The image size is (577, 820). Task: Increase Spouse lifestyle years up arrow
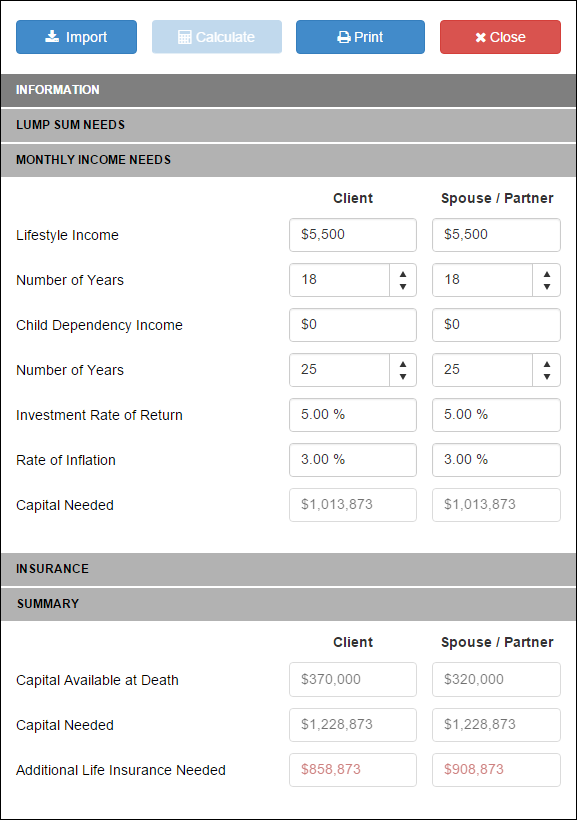[547, 274]
